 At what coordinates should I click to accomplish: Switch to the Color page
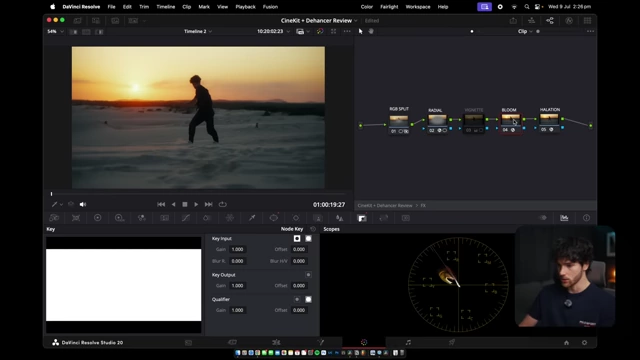coord(364,342)
